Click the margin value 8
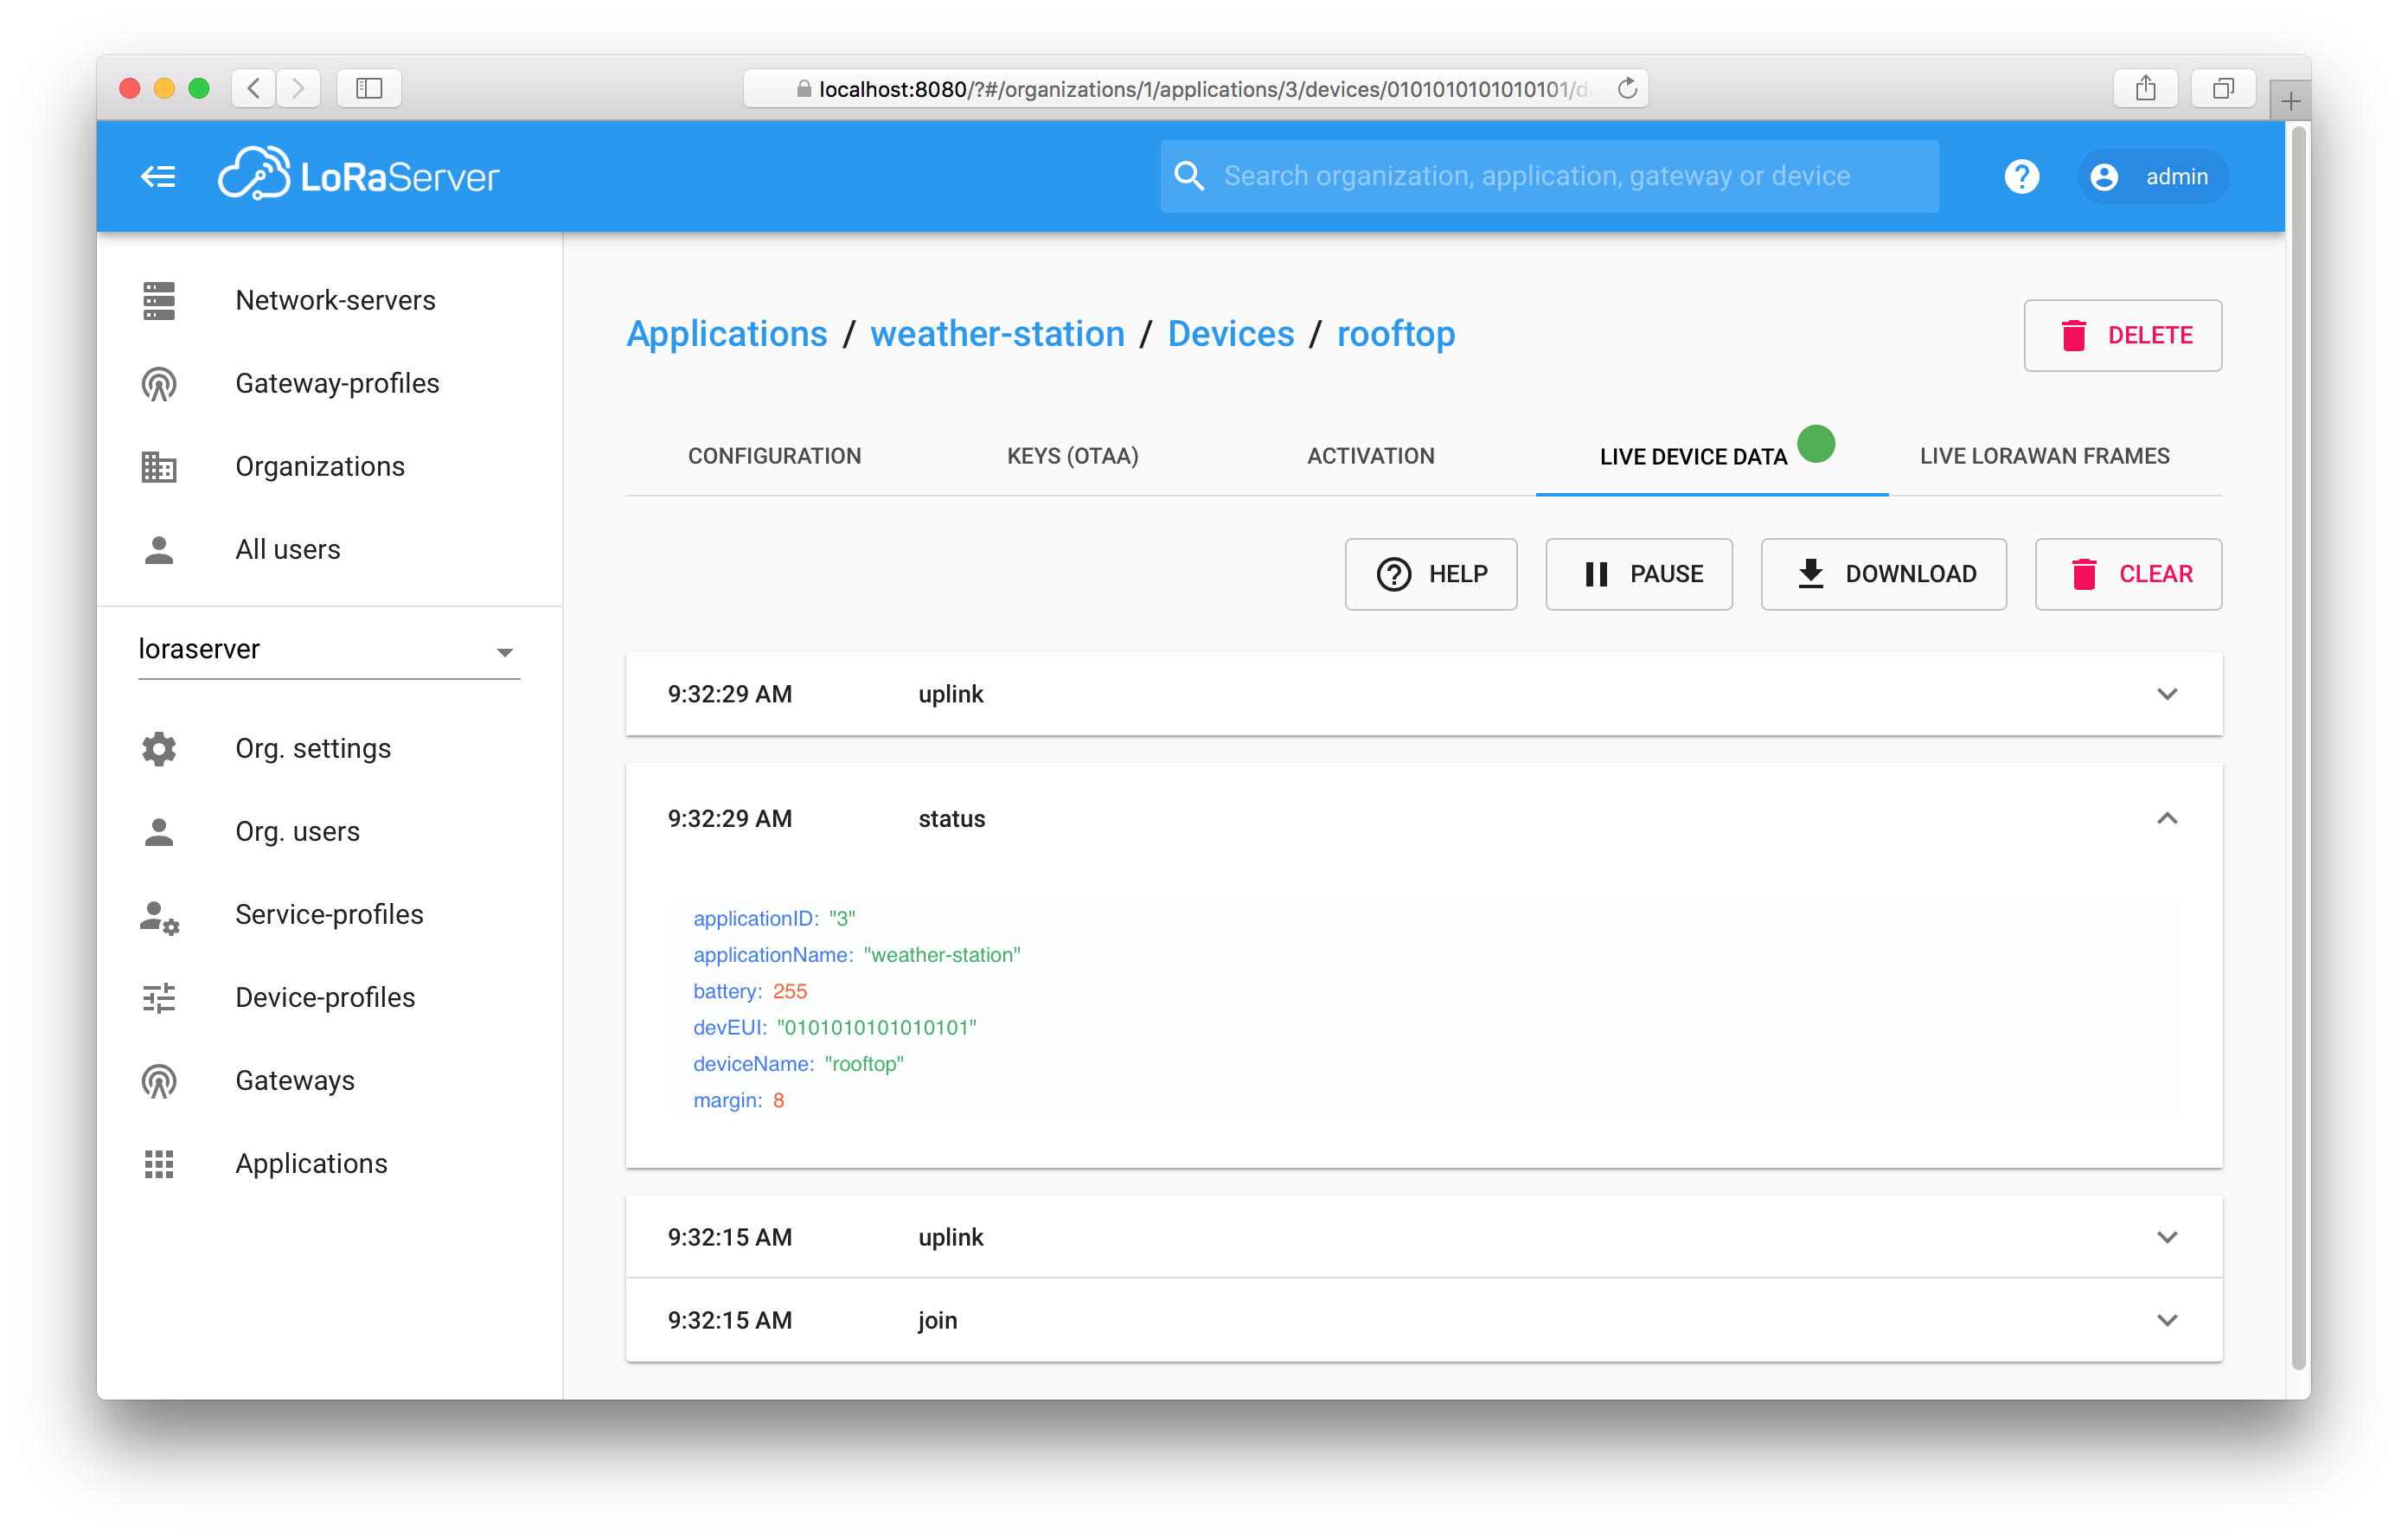Viewport: 2408px width, 1538px height. point(778,1100)
